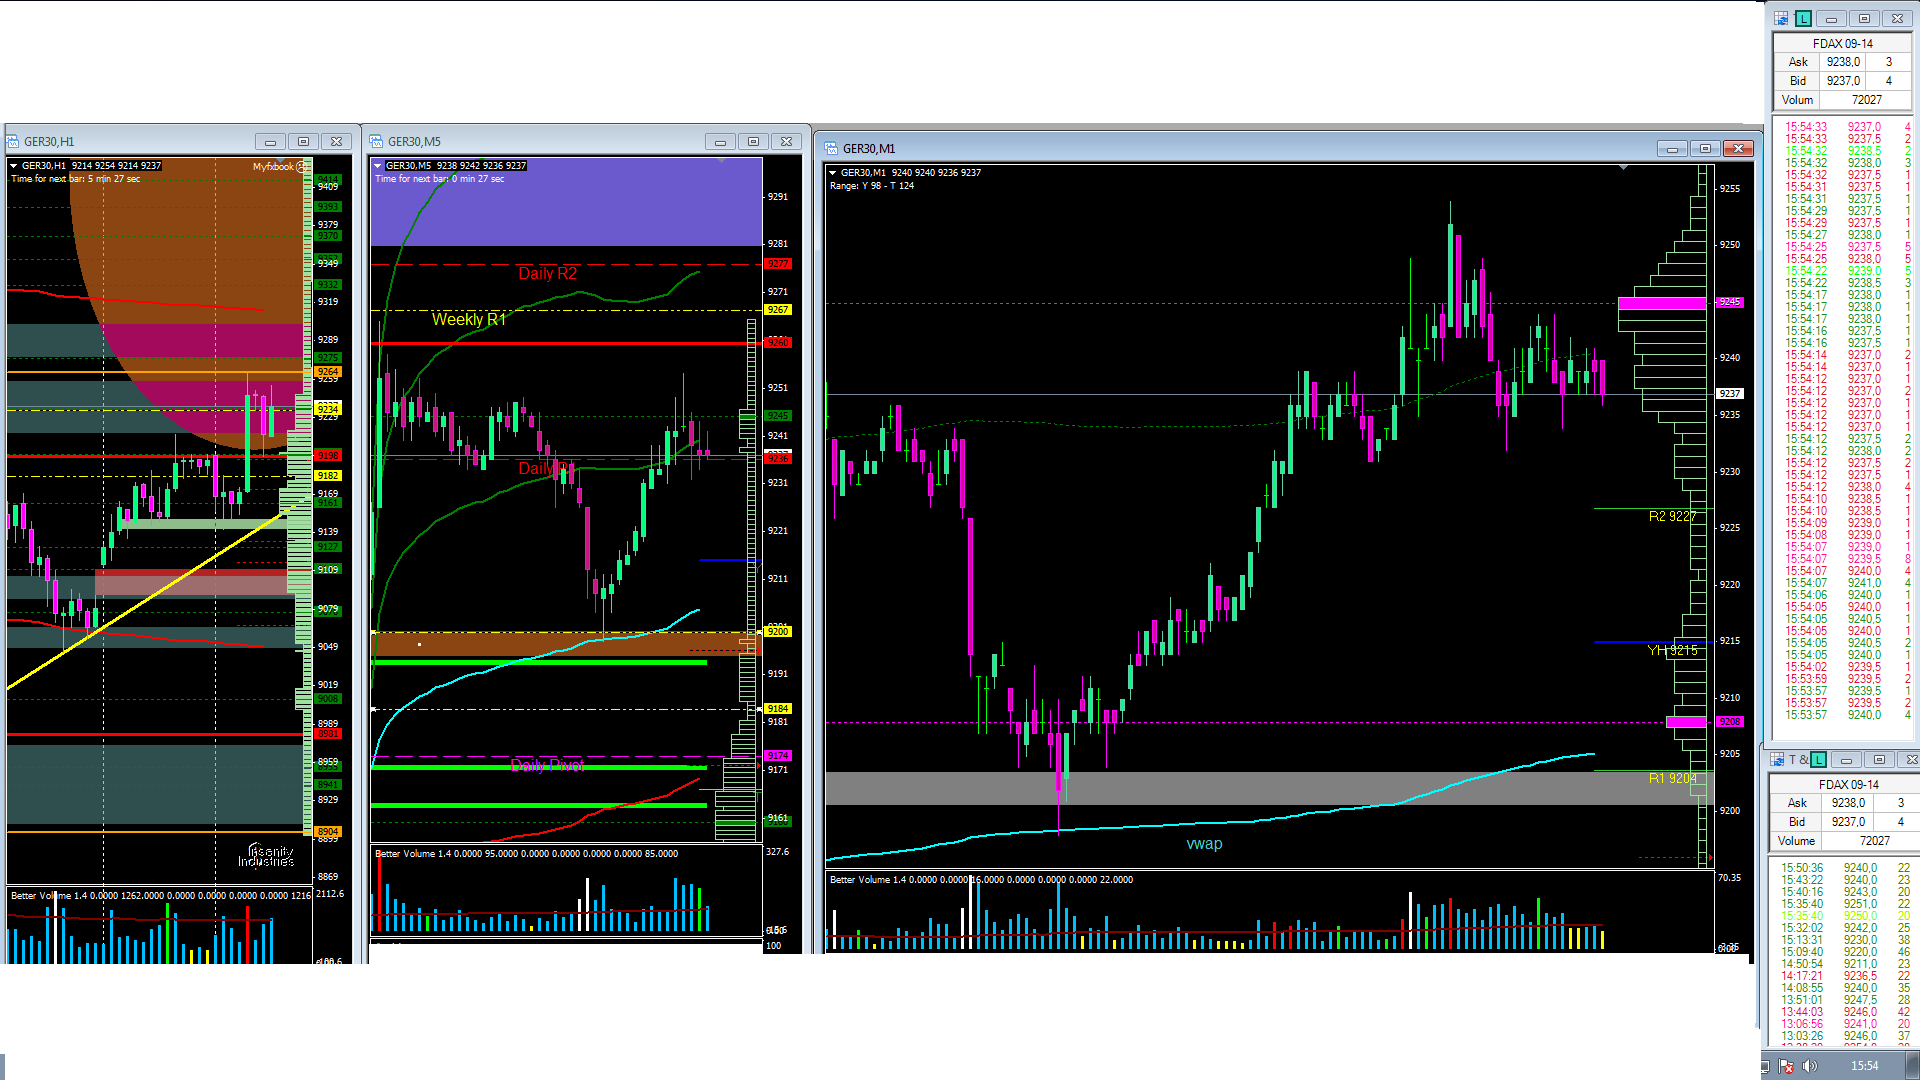The image size is (1920, 1080).
Task: Click the grid icon of the T& time-and-sales window
Action: pyautogui.click(x=1778, y=760)
